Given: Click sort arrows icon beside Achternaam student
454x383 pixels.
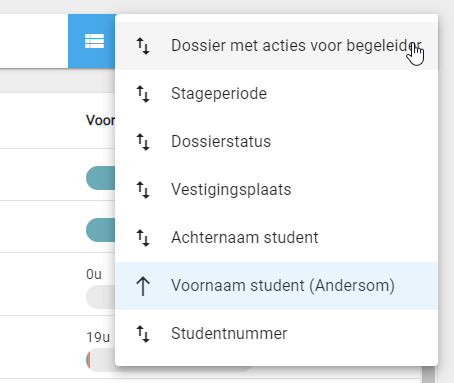Looking at the screenshot, I should [143, 238].
